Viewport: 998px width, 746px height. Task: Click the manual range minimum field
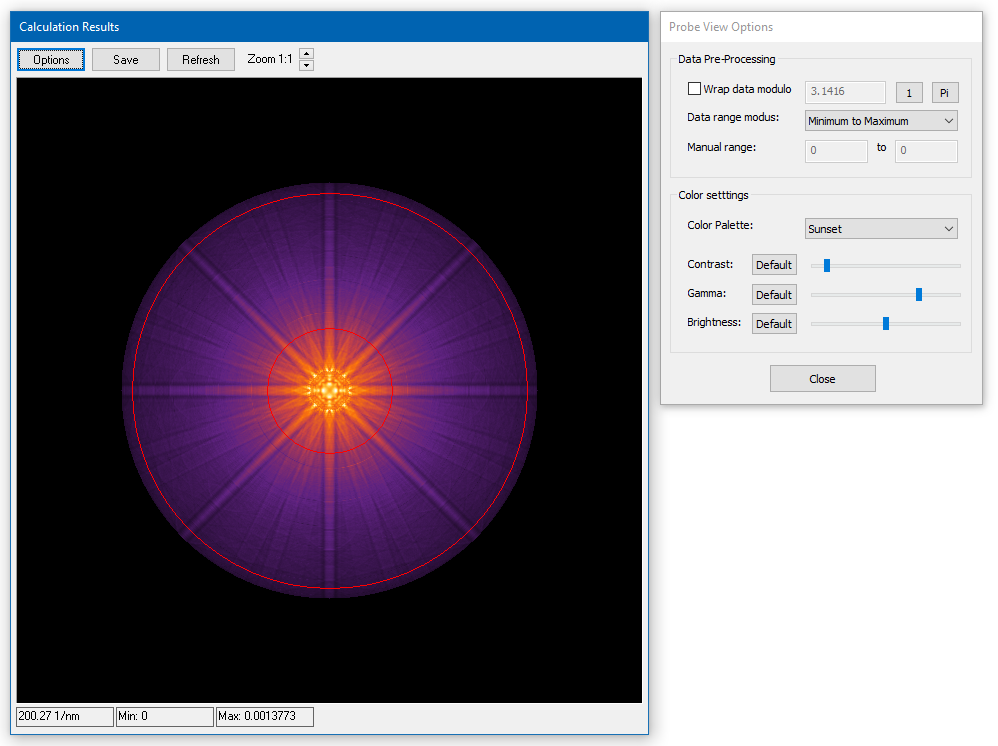836,151
